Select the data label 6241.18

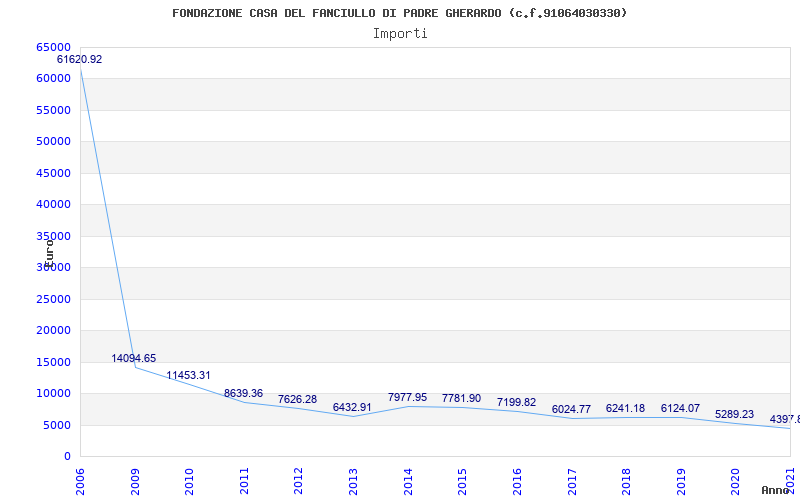[x=625, y=408]
